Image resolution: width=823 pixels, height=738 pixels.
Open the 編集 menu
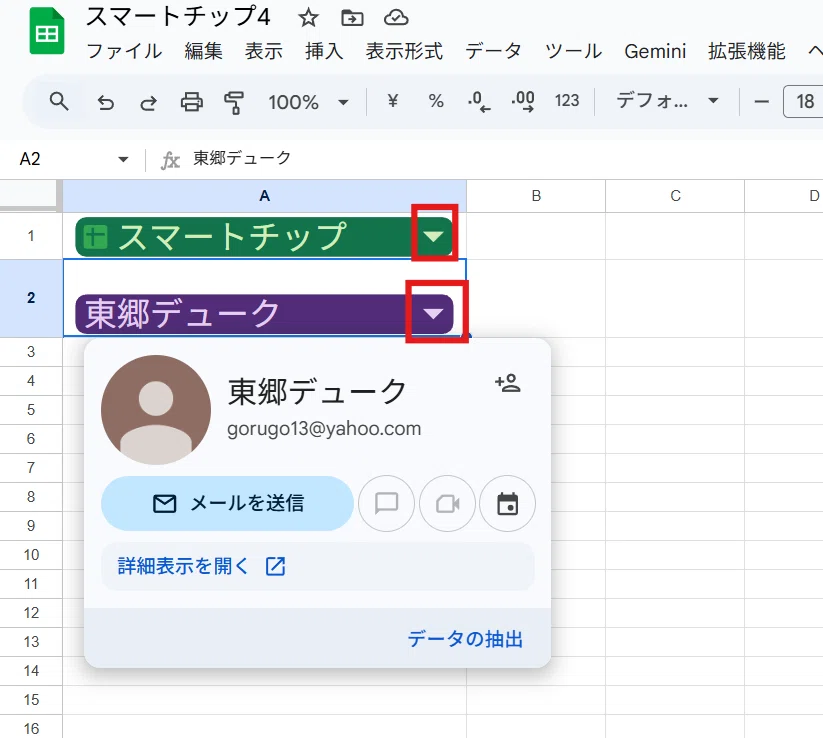[x=204, y=51]
